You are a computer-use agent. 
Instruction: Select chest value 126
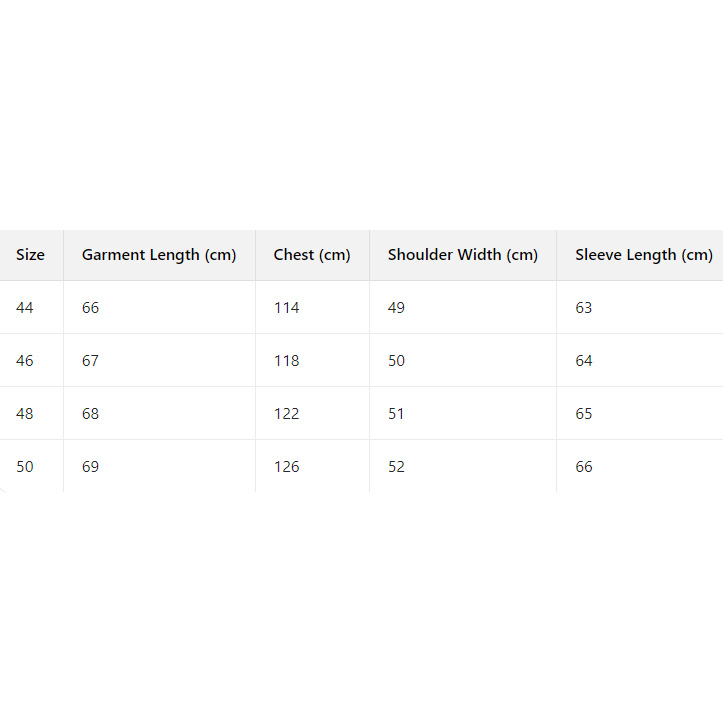point(287,467)
